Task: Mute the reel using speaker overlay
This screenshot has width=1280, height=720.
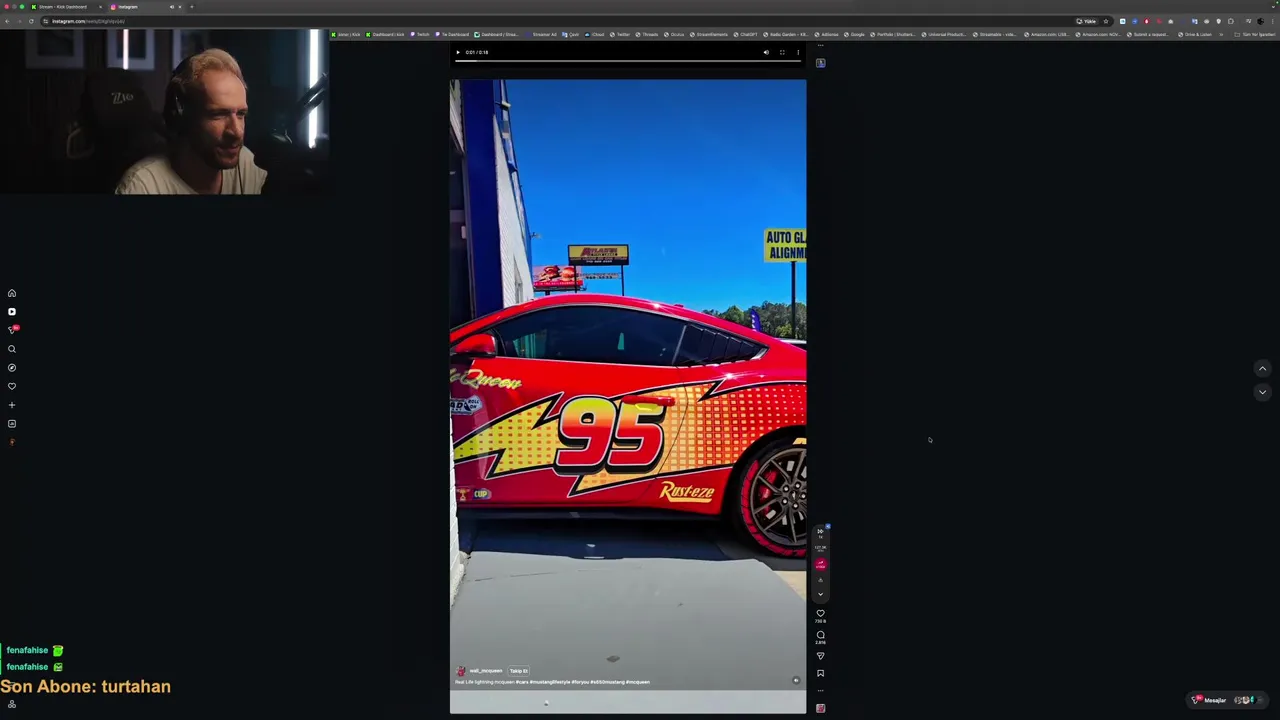Action: [x=796, y=681]
